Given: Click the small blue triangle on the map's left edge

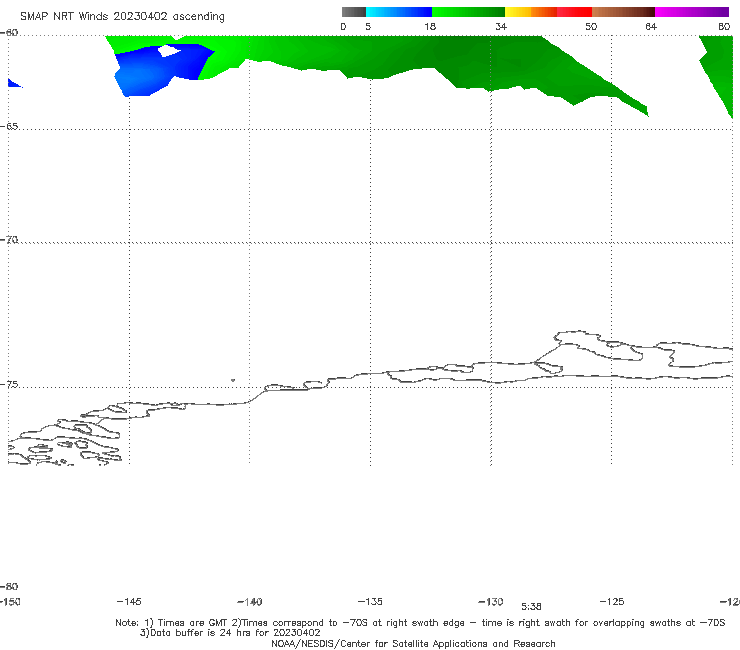Looking at the screenshot, I should tap(14, 83).
